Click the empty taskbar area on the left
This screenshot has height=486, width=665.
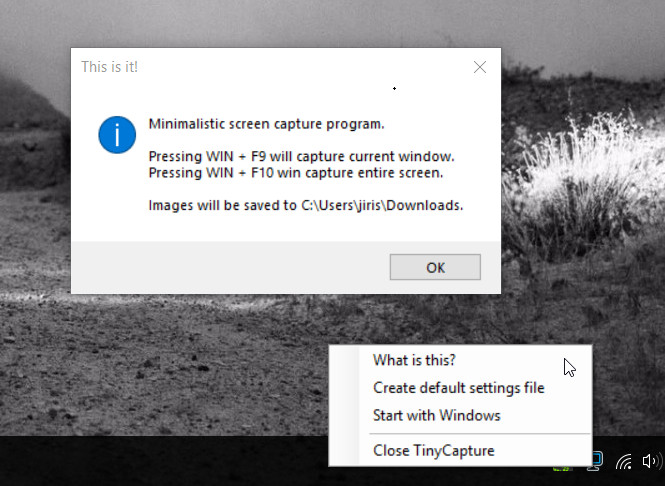(163, 461)
